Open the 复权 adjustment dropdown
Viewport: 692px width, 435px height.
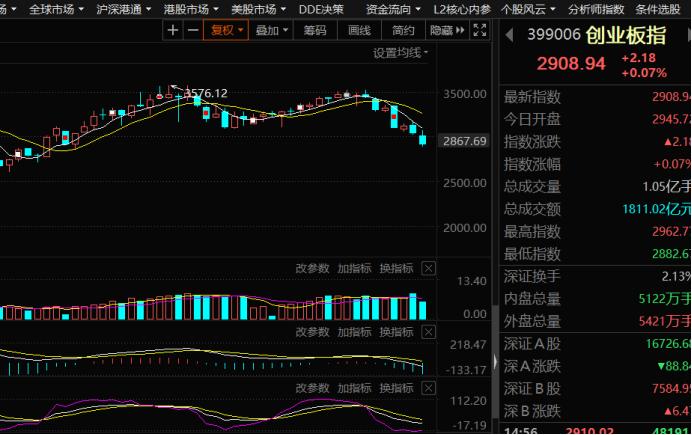click(226, 30)
